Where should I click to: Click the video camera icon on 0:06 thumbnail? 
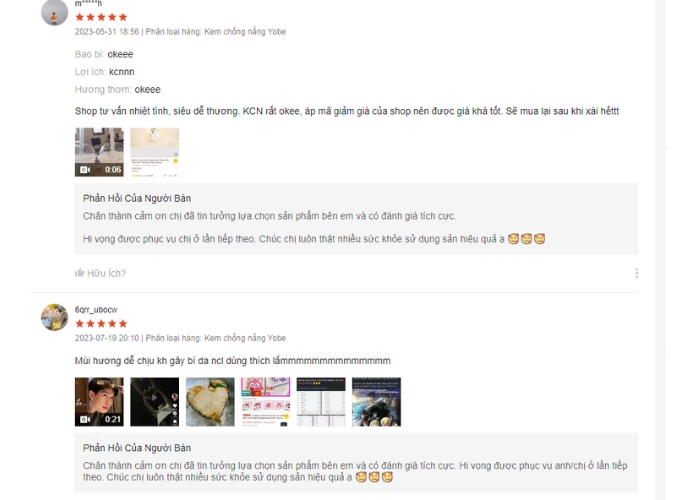click(x=85, y=170)
